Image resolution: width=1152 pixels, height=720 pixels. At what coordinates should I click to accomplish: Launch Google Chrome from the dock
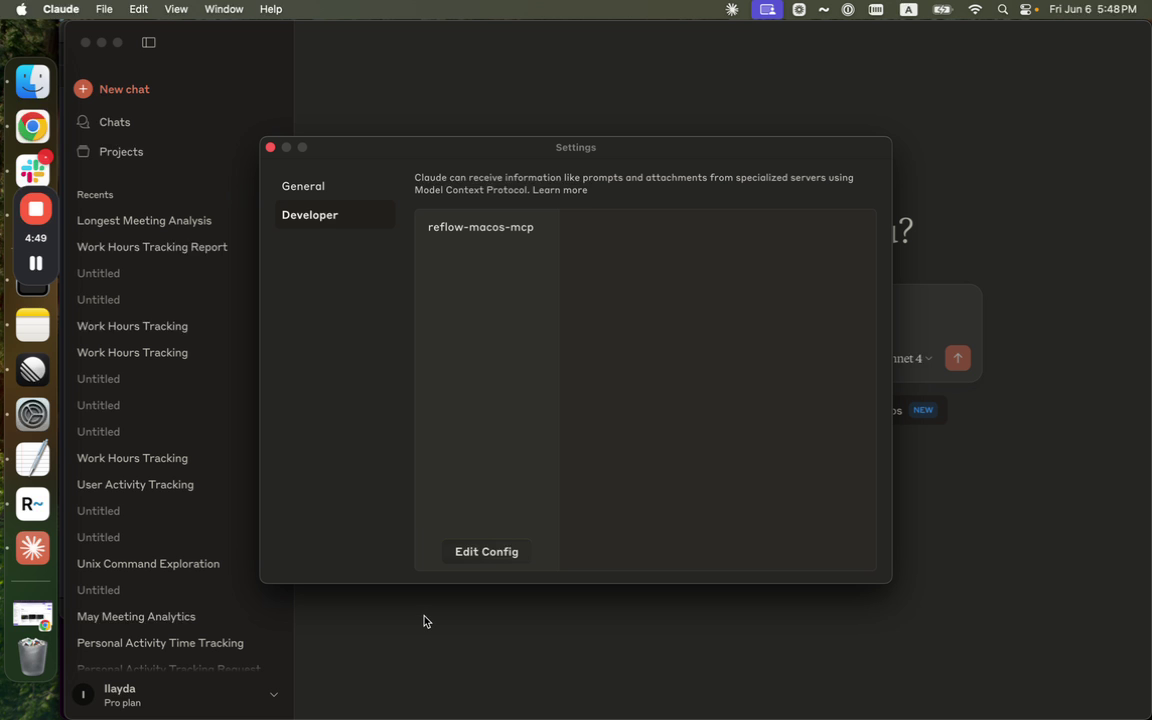tap(33, 126)
